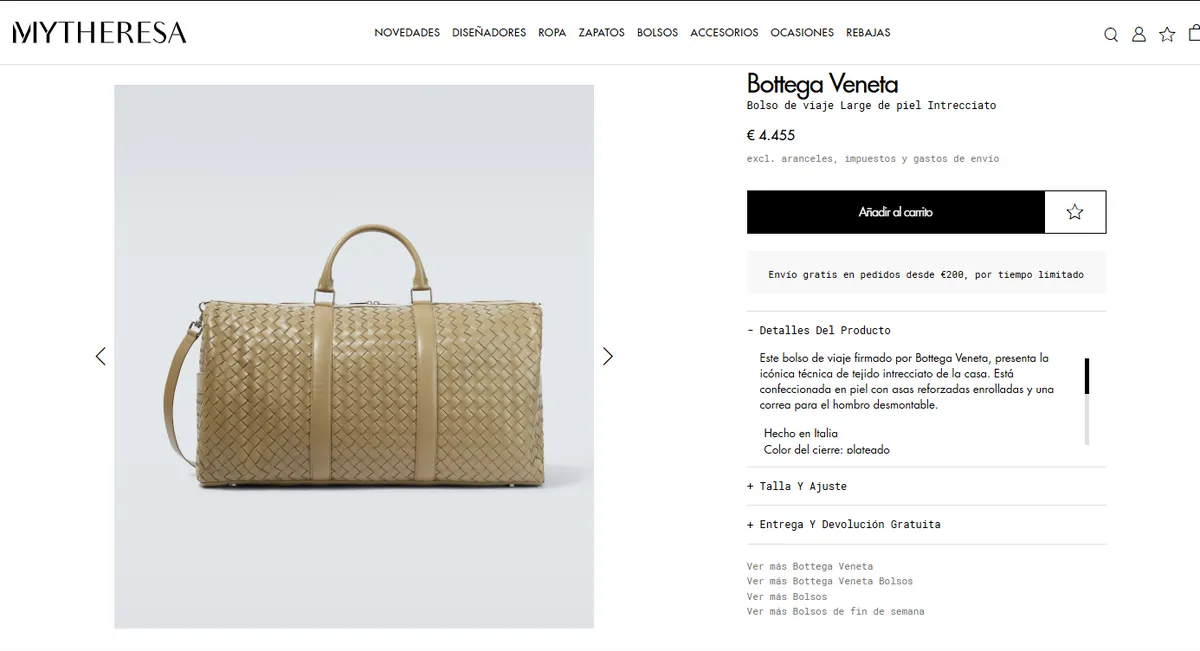Image resolution: width=1200 pixels, height=651 pixels.
Task: Follow Ver más Bottega Veneta Bolsos link
Action: pyautogui.click(x=830, y=581)
